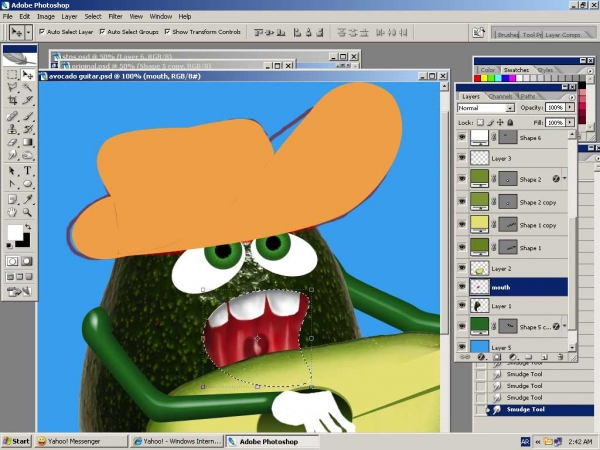Open the Layer Comps palette well tab
Image resolution: width=600 pixels, height=450 pixels.
562,35
